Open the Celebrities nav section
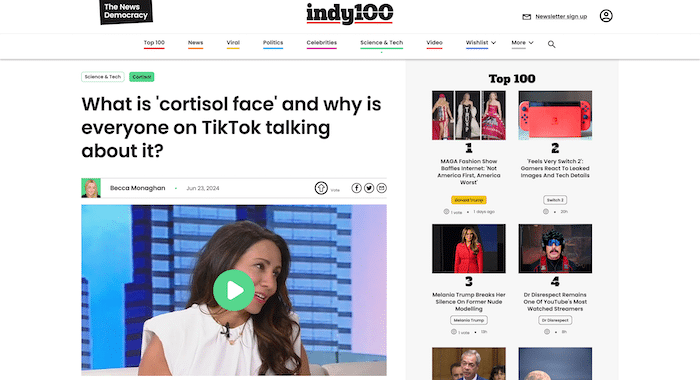This screenshot has height=380, width=700. point(321,43)
